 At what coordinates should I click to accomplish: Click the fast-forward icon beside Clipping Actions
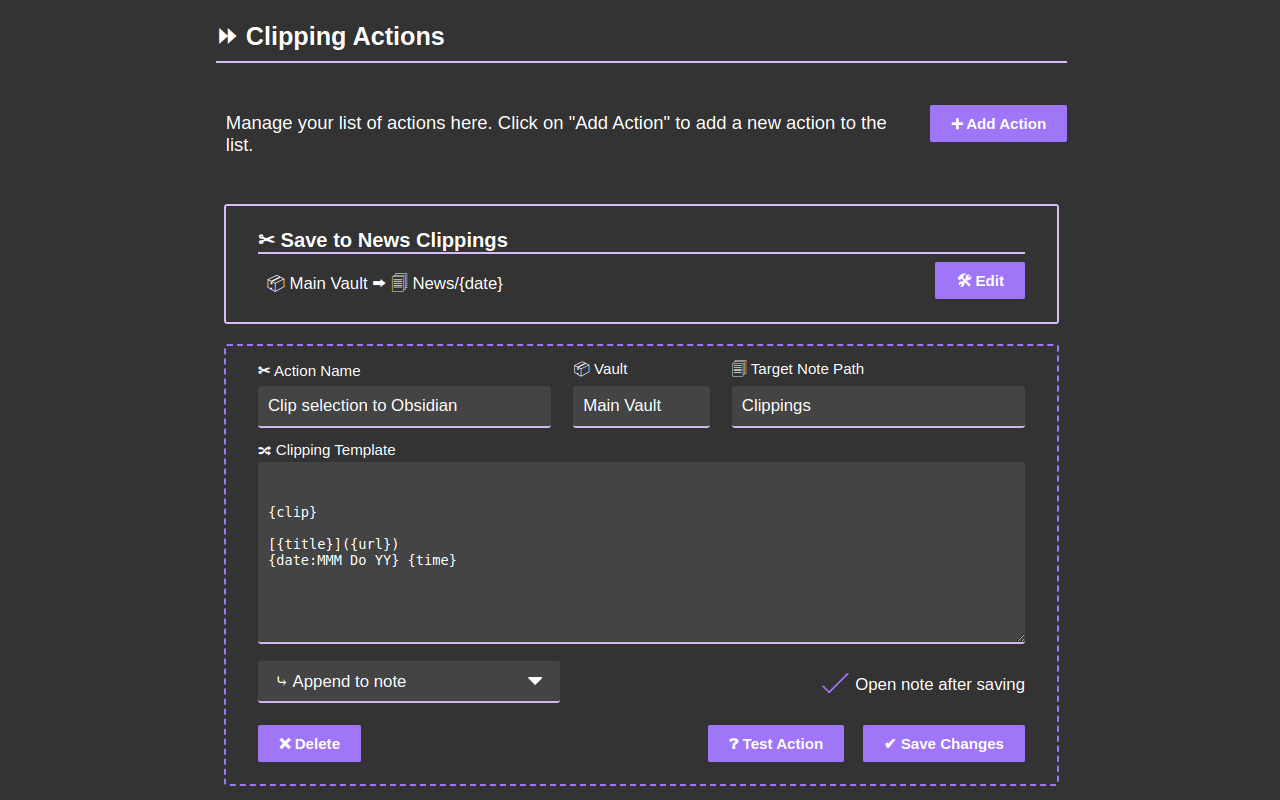(x=227, y=37)
